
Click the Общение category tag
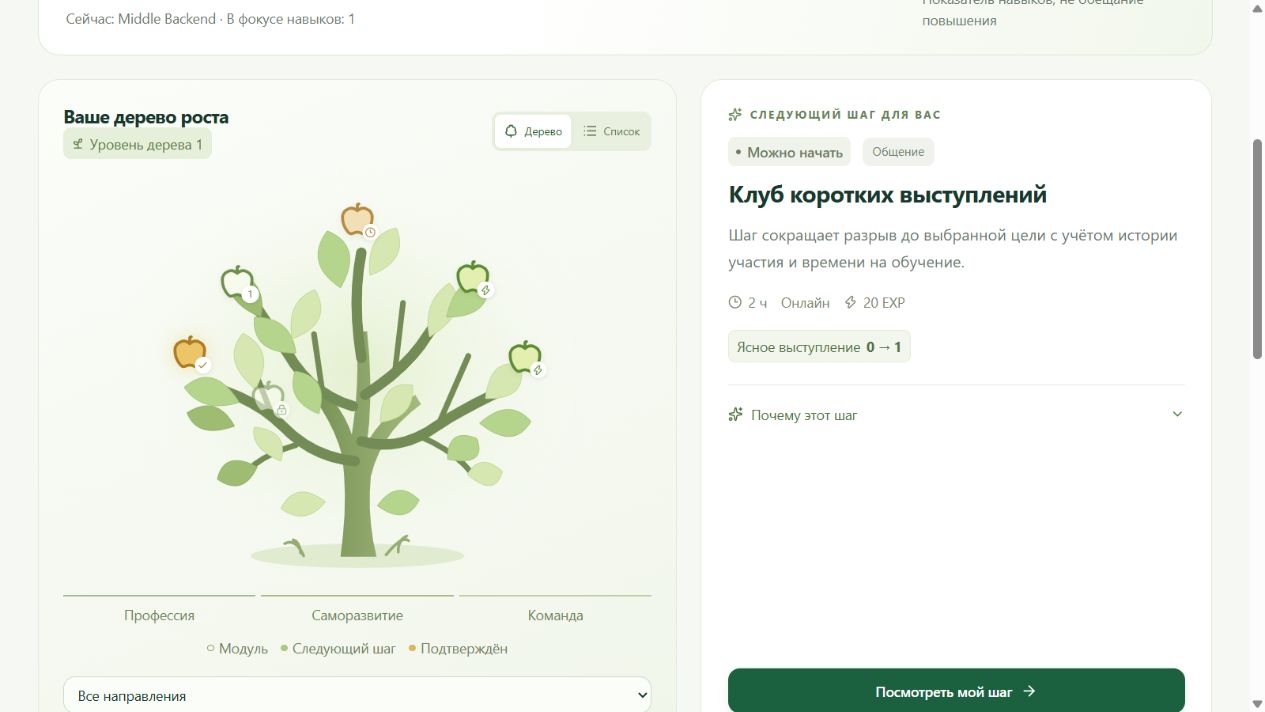point(898,152)
